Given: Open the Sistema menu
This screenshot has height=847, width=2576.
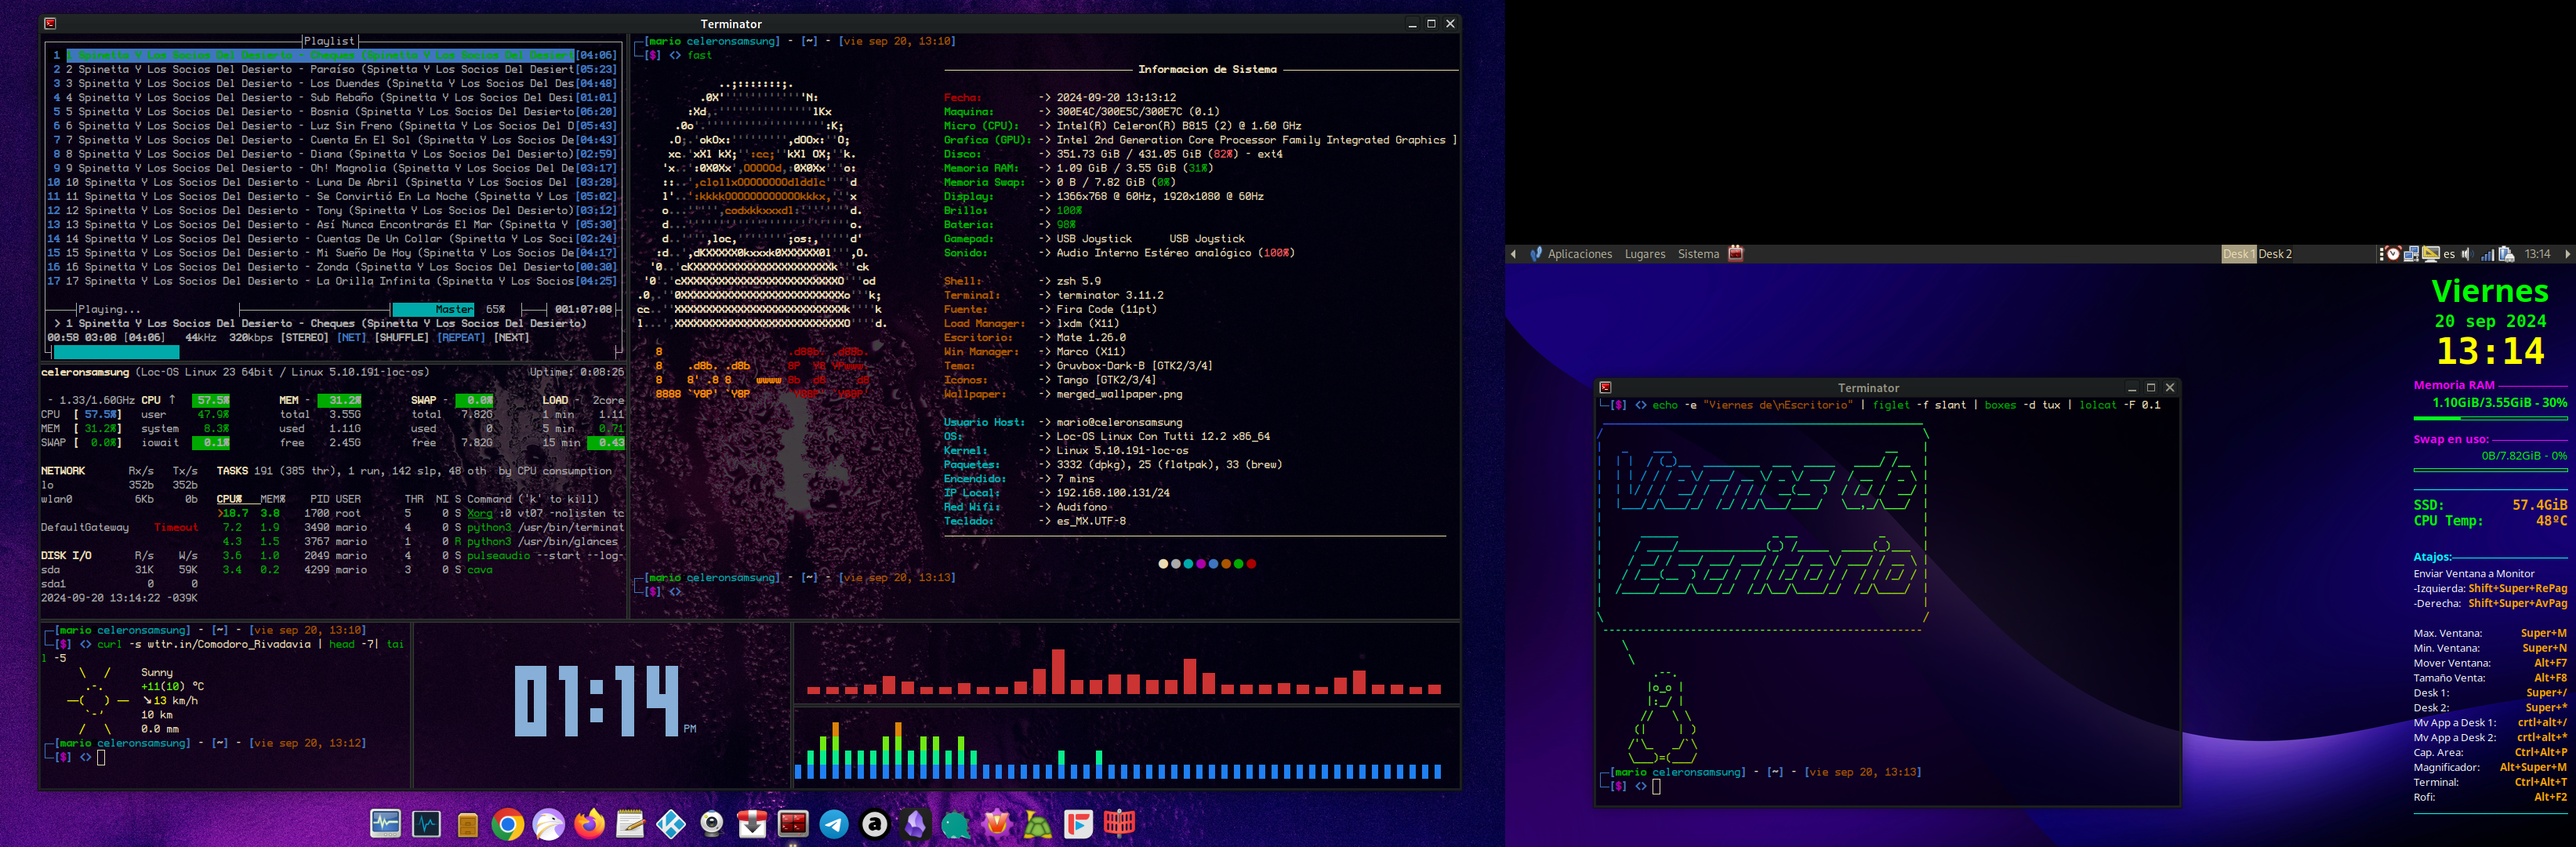Looking at the screenshot, I should (x=1698, y=254).
